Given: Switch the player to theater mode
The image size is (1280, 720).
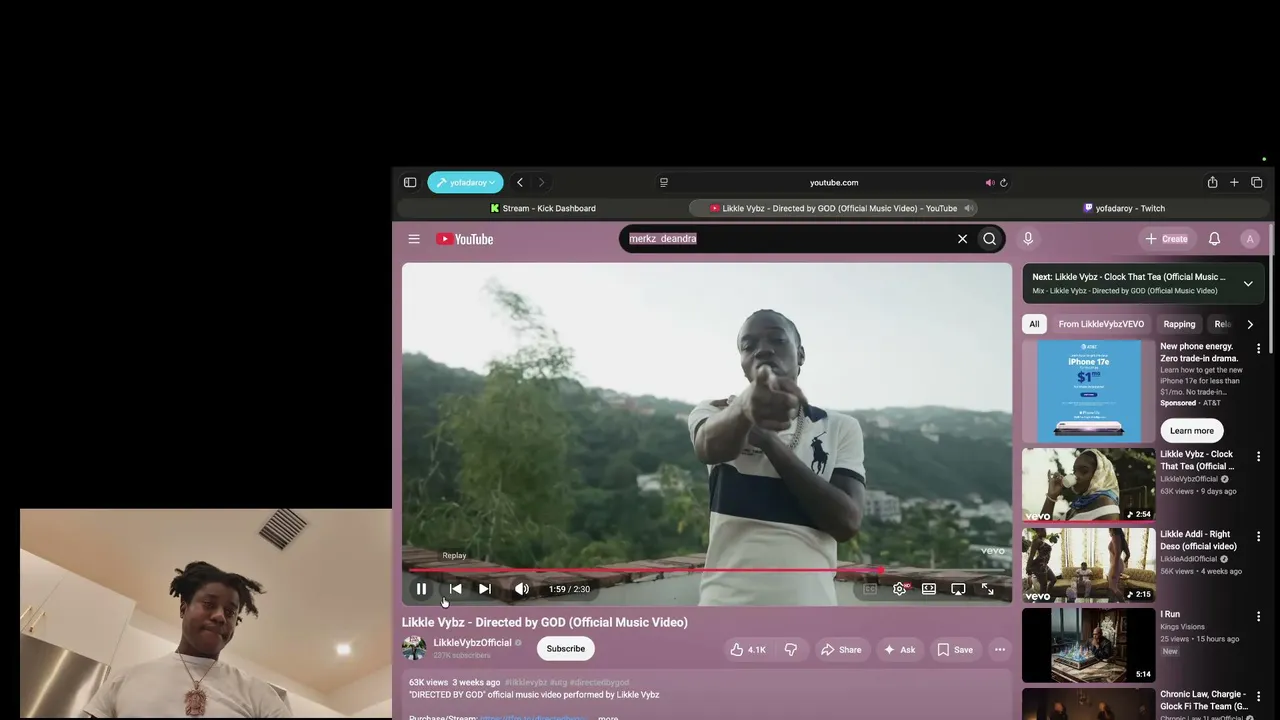Looking at the screenshot, I should pos(929,589).
